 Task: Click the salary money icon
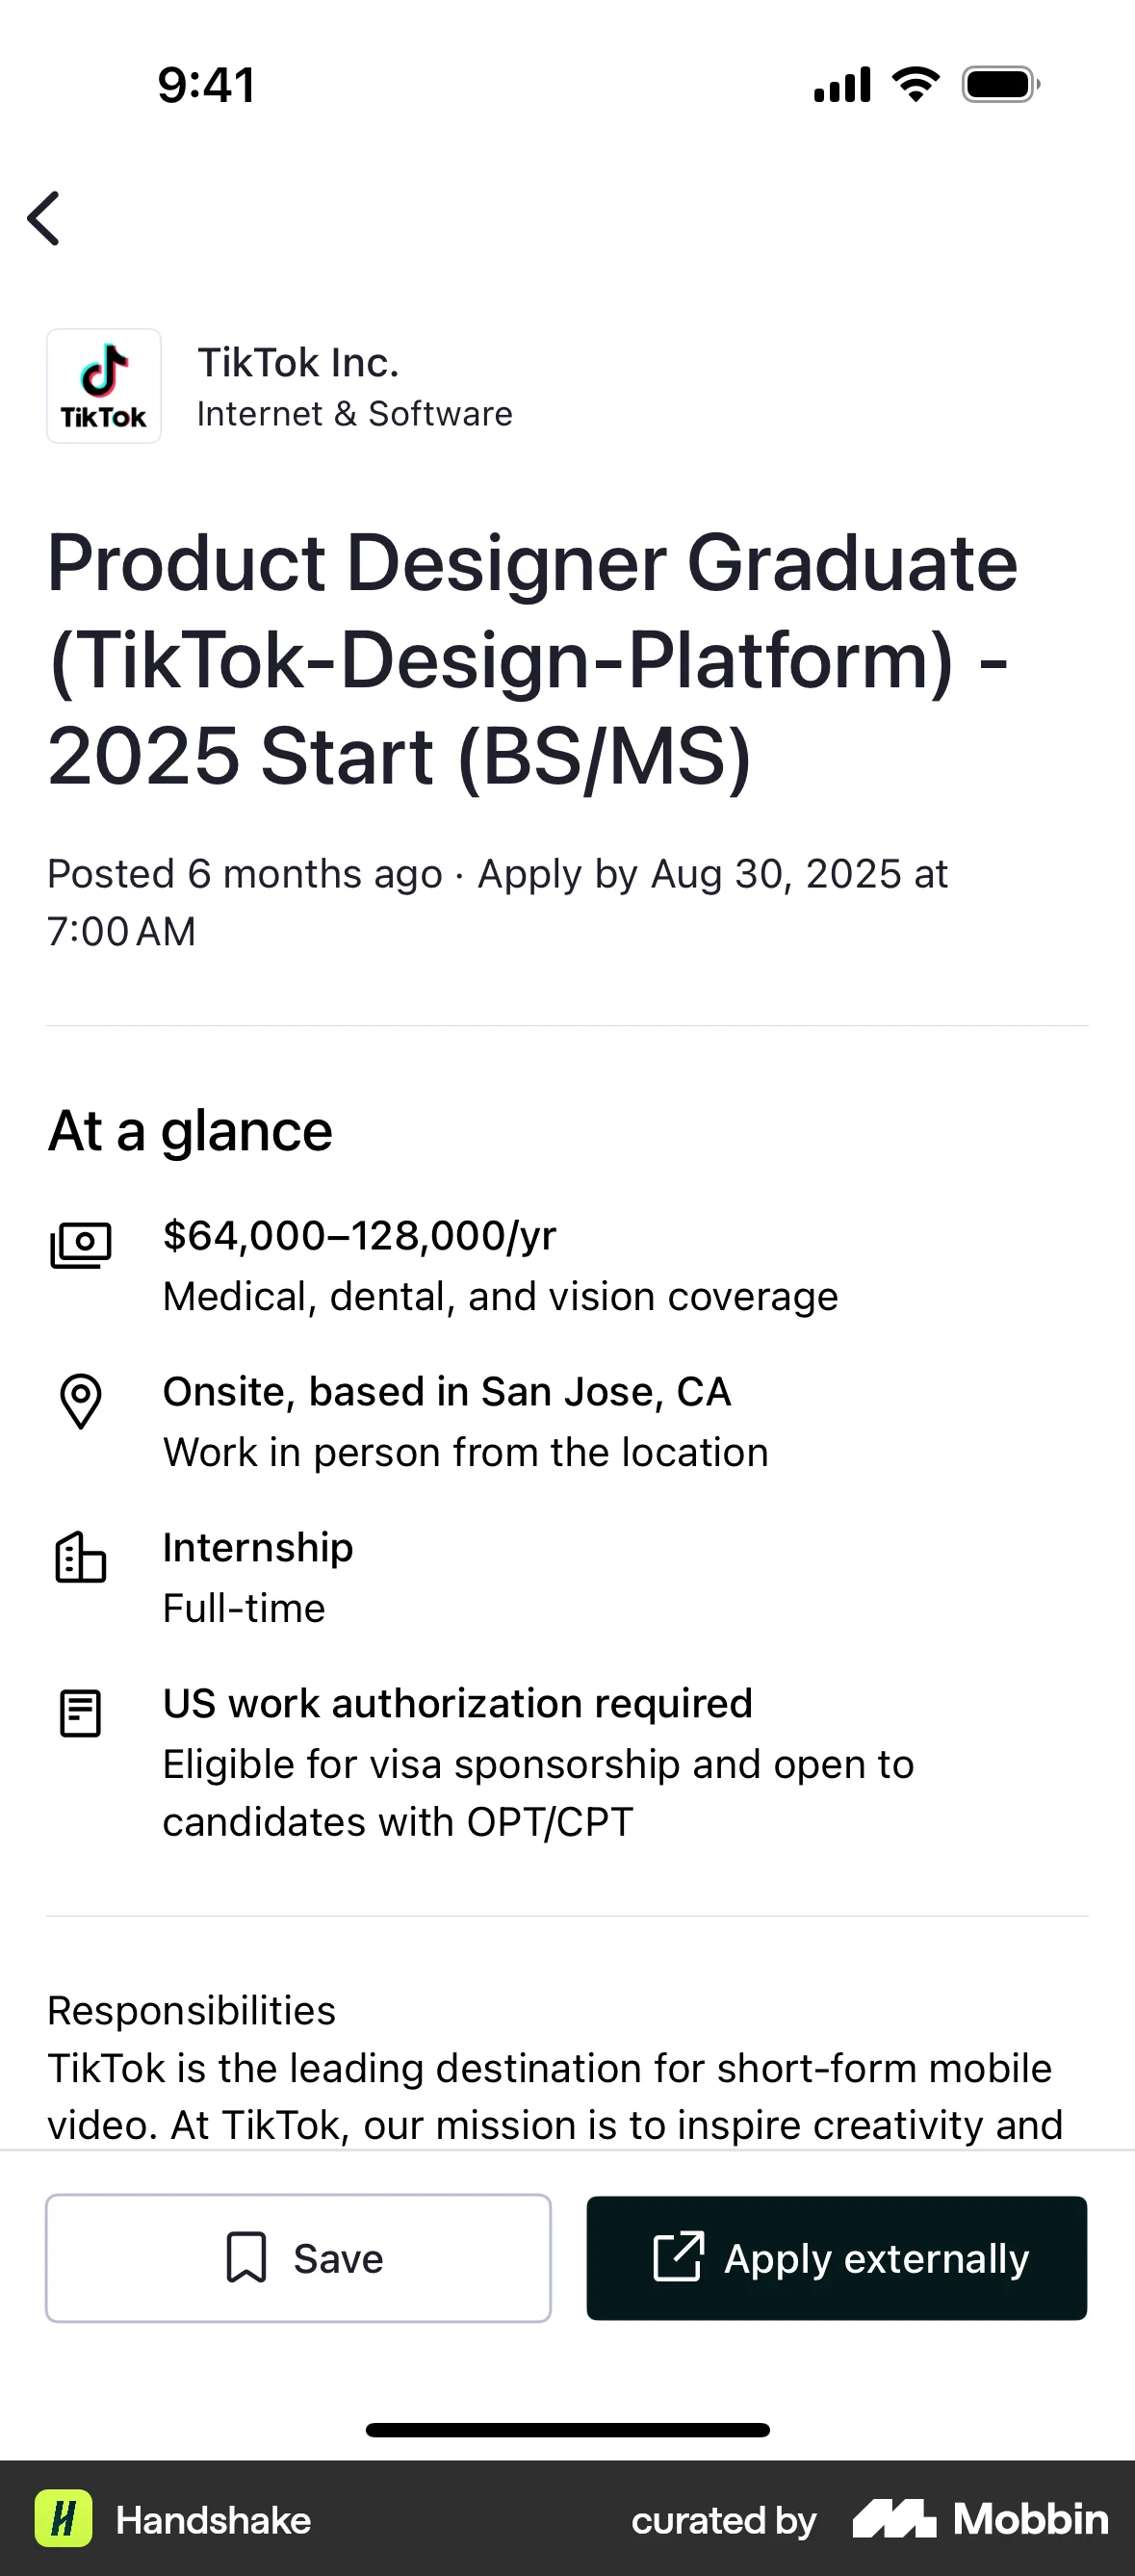pos(81,1245)
